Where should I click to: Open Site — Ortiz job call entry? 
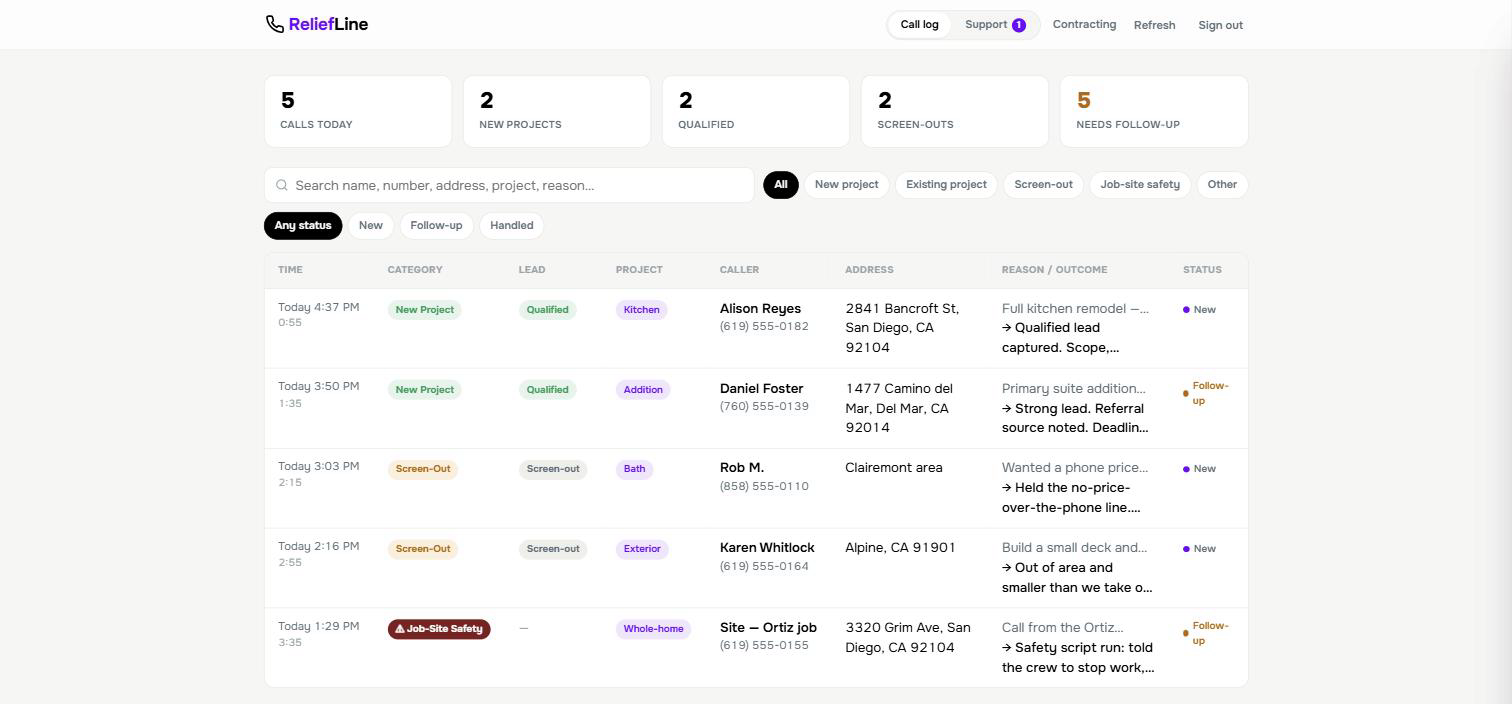point(756,647)
